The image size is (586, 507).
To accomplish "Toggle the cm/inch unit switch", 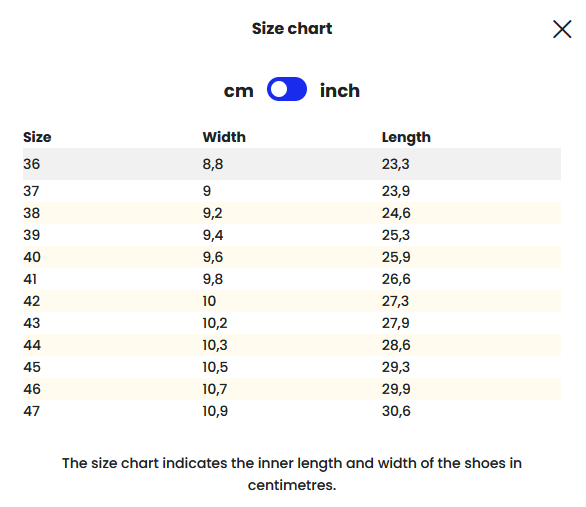I will (287, 89).
